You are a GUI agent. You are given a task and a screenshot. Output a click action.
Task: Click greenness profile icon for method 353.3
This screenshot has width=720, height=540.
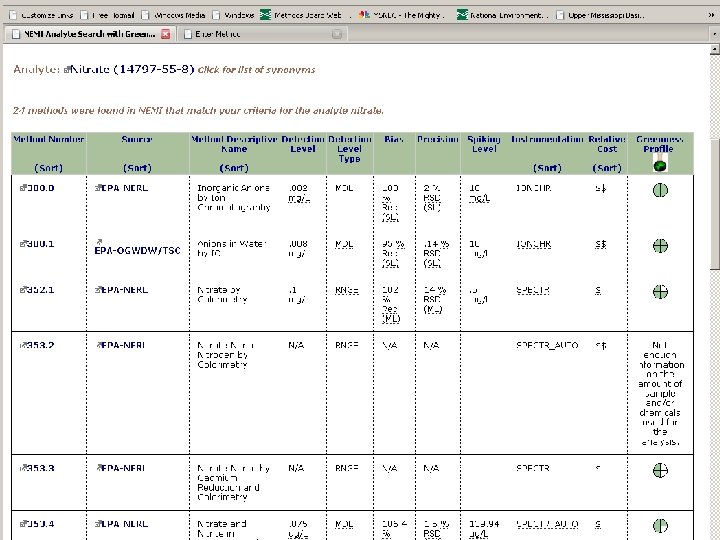[660, 470]
